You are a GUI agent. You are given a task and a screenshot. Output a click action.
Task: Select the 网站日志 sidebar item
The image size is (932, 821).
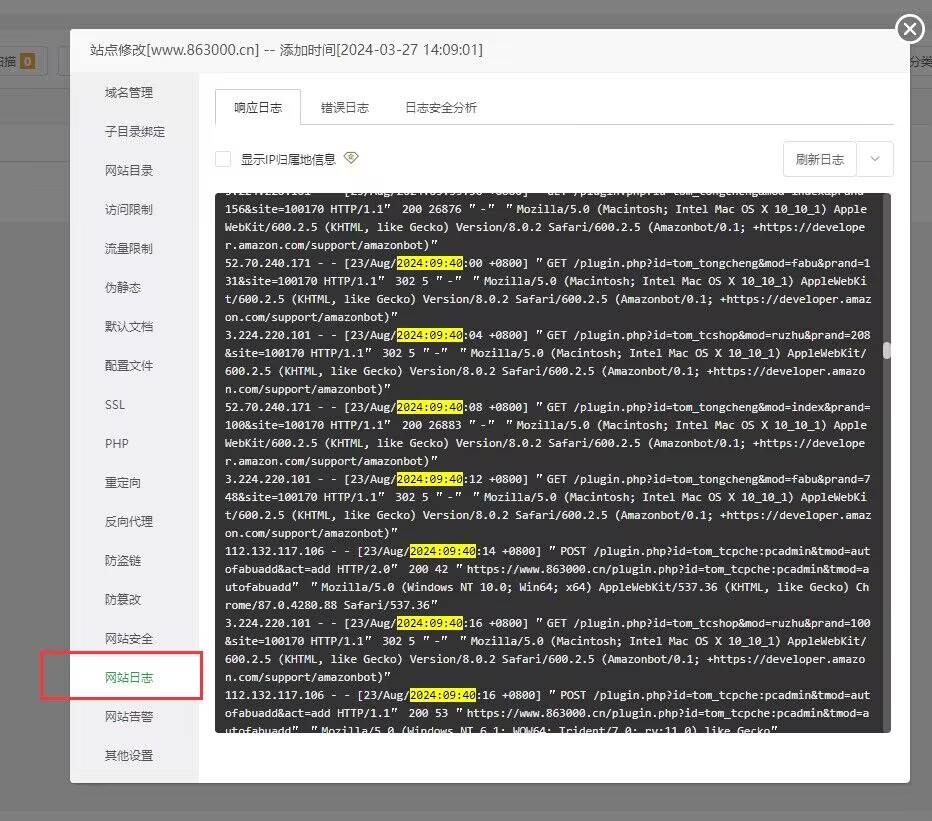[x=129, y=678]
